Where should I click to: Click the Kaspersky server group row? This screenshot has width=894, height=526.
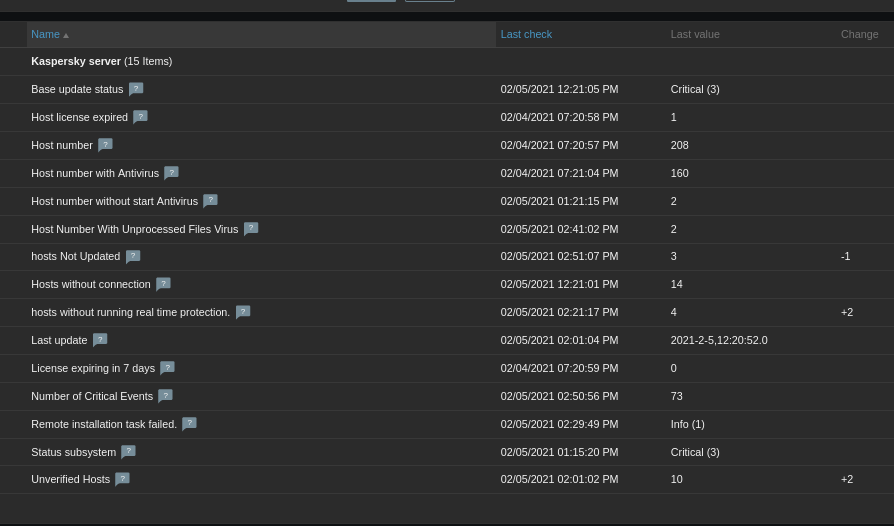click(x=101, y=61)
